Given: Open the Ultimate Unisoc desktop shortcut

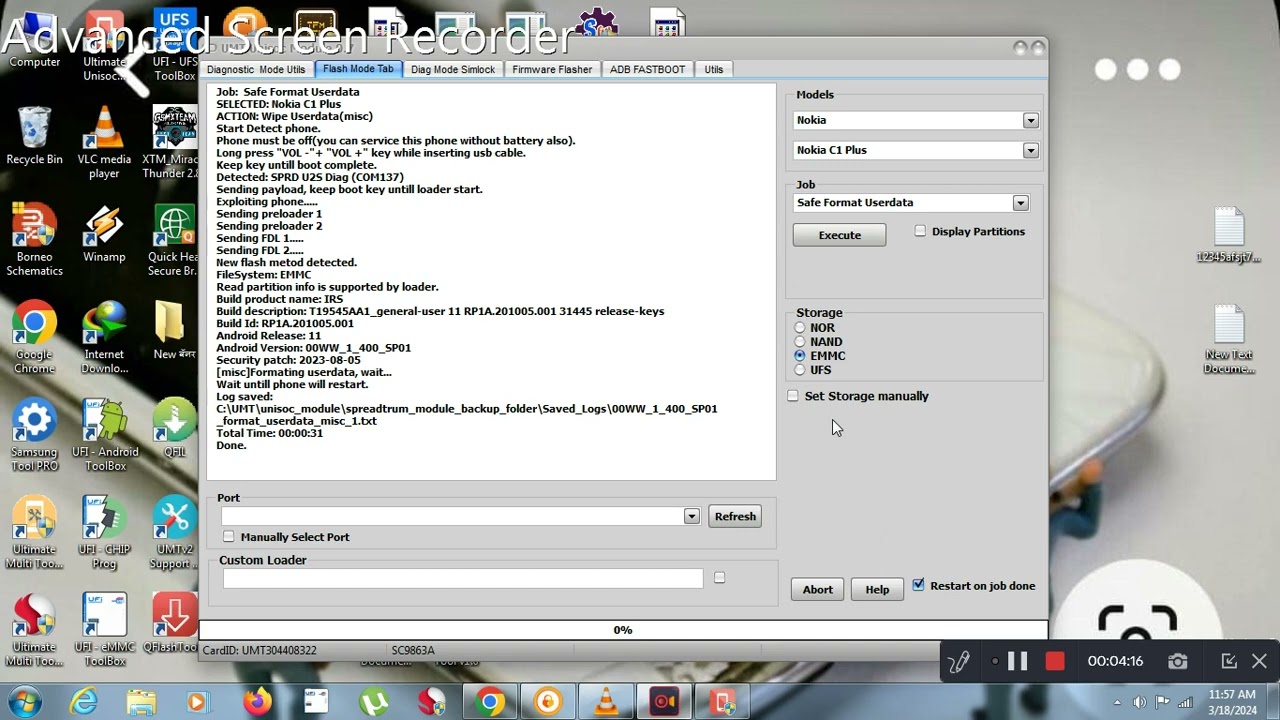Looking at the screenshot, I should coord(104,47).
